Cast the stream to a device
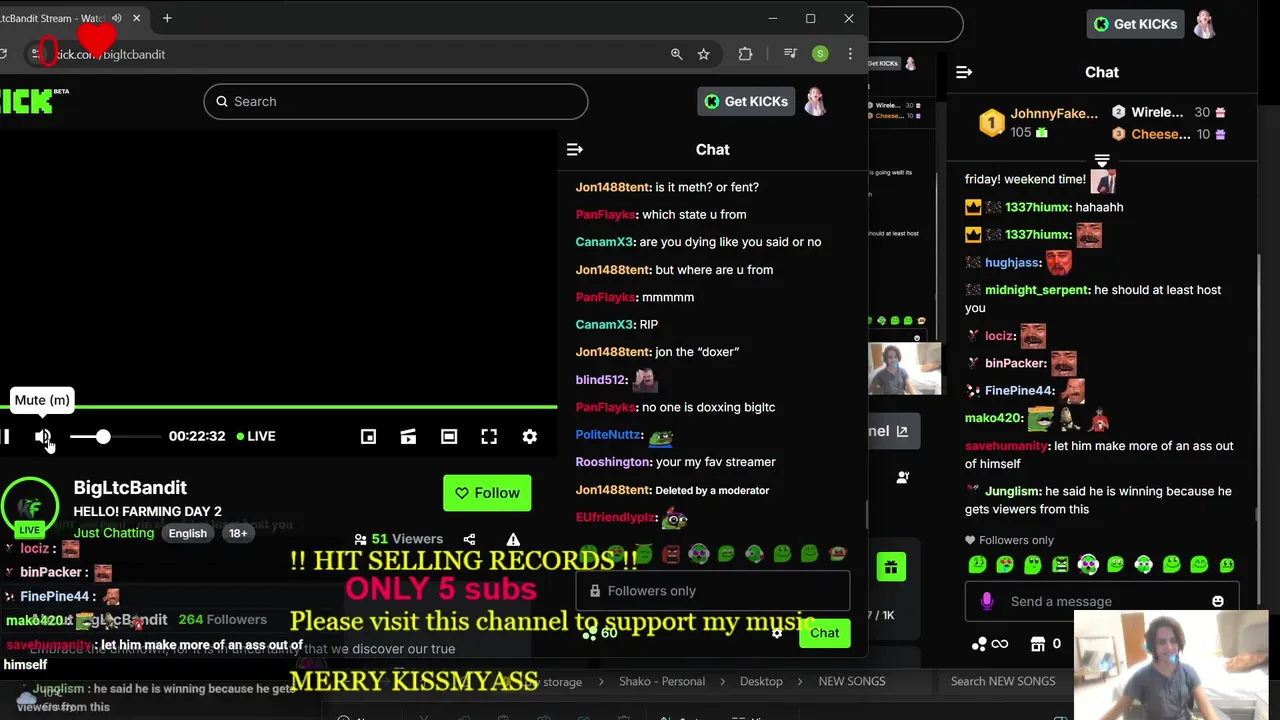Viewport: 1280px width, 720px height. click(x=408, y=437)
